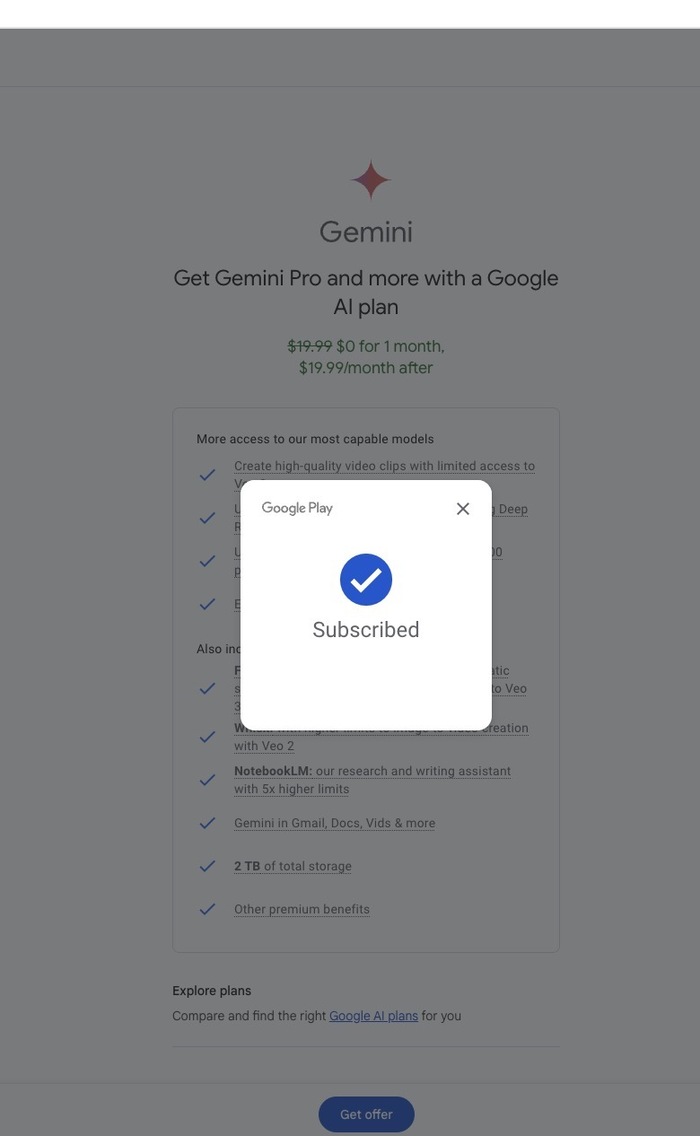Open NotebookLM research and writing assistant link
The width and height of the screenshot is (700, 1136).
[372, 772]
